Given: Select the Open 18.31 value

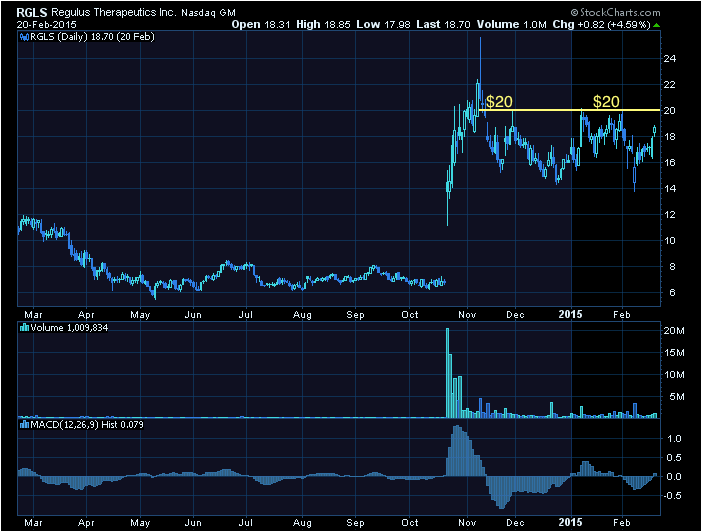Looking at the screenshot, I should click(261, 25).
